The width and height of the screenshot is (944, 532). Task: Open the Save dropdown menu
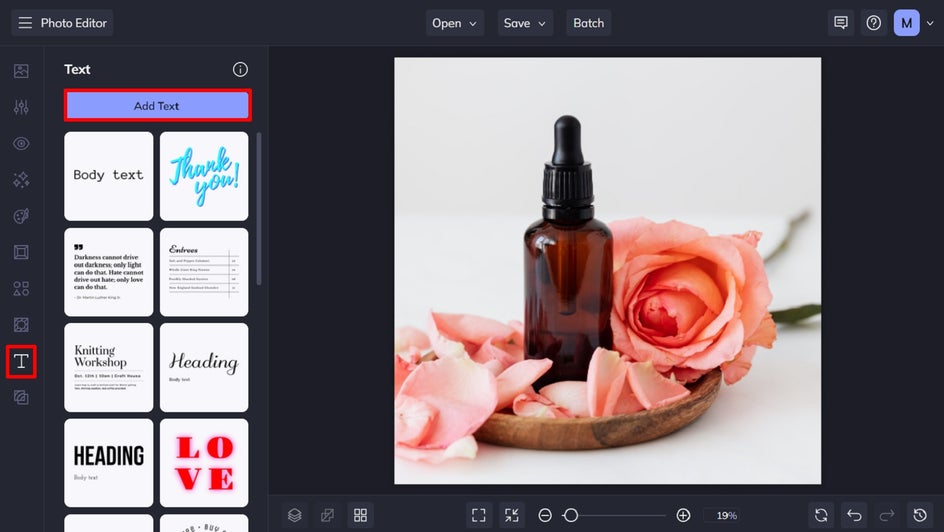point(525,23)
